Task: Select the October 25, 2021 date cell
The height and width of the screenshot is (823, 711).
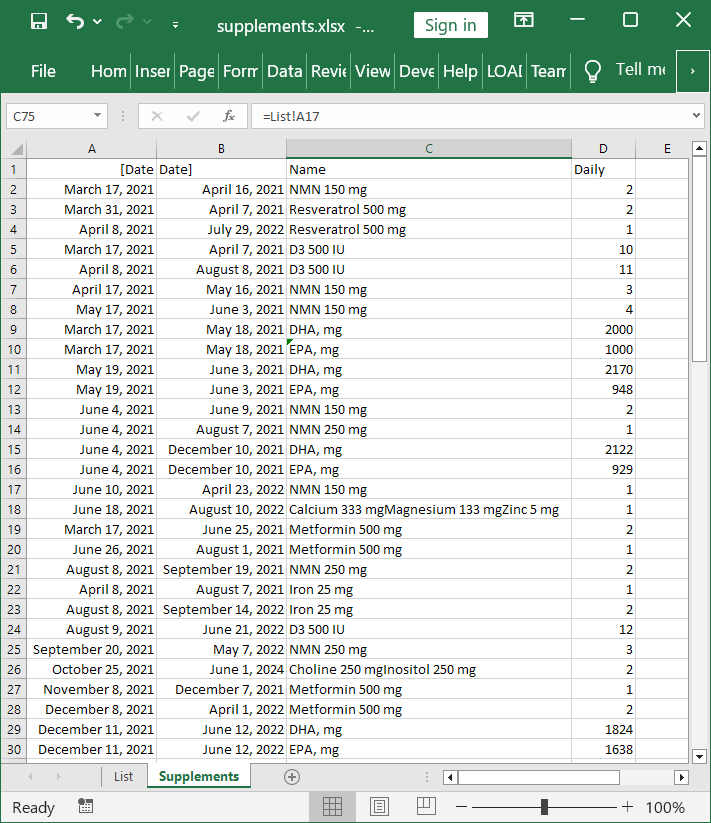Action: click(92, 670)
